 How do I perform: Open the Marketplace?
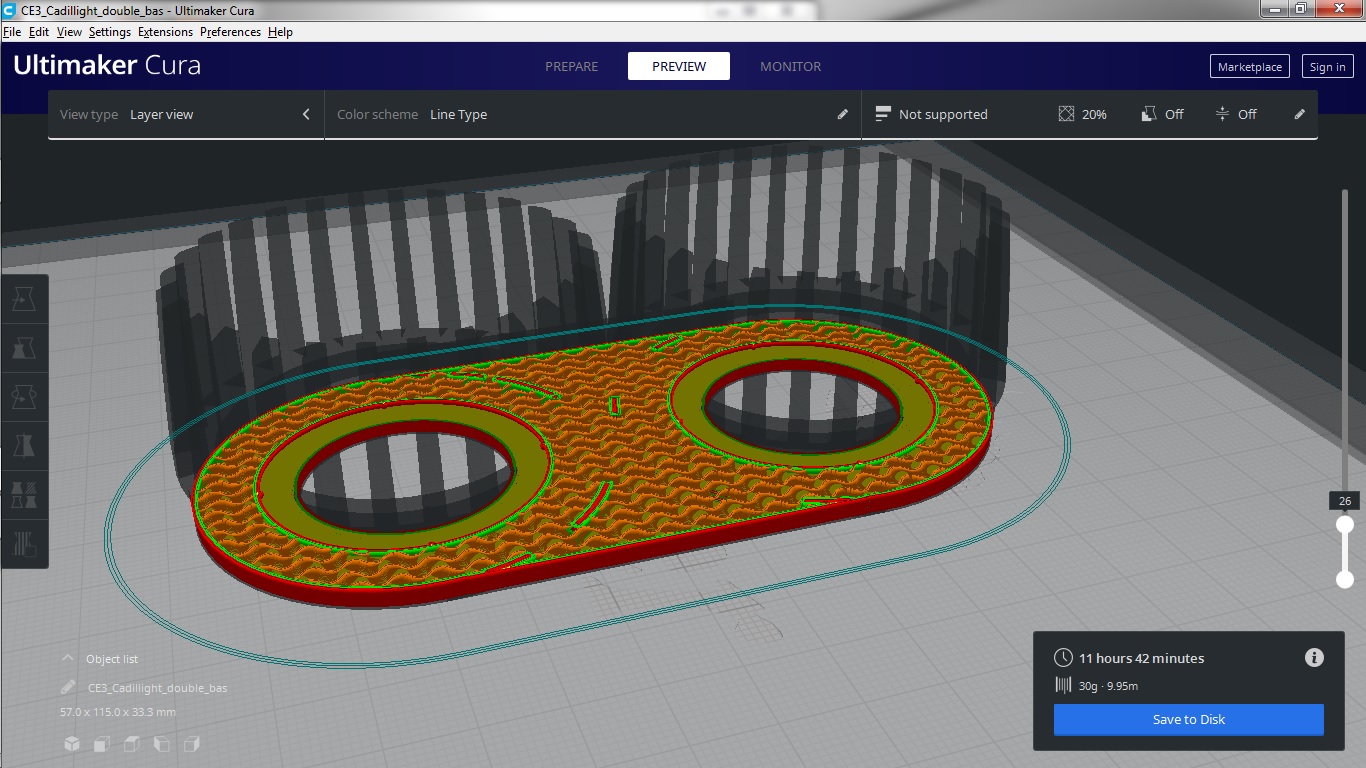1250,67
